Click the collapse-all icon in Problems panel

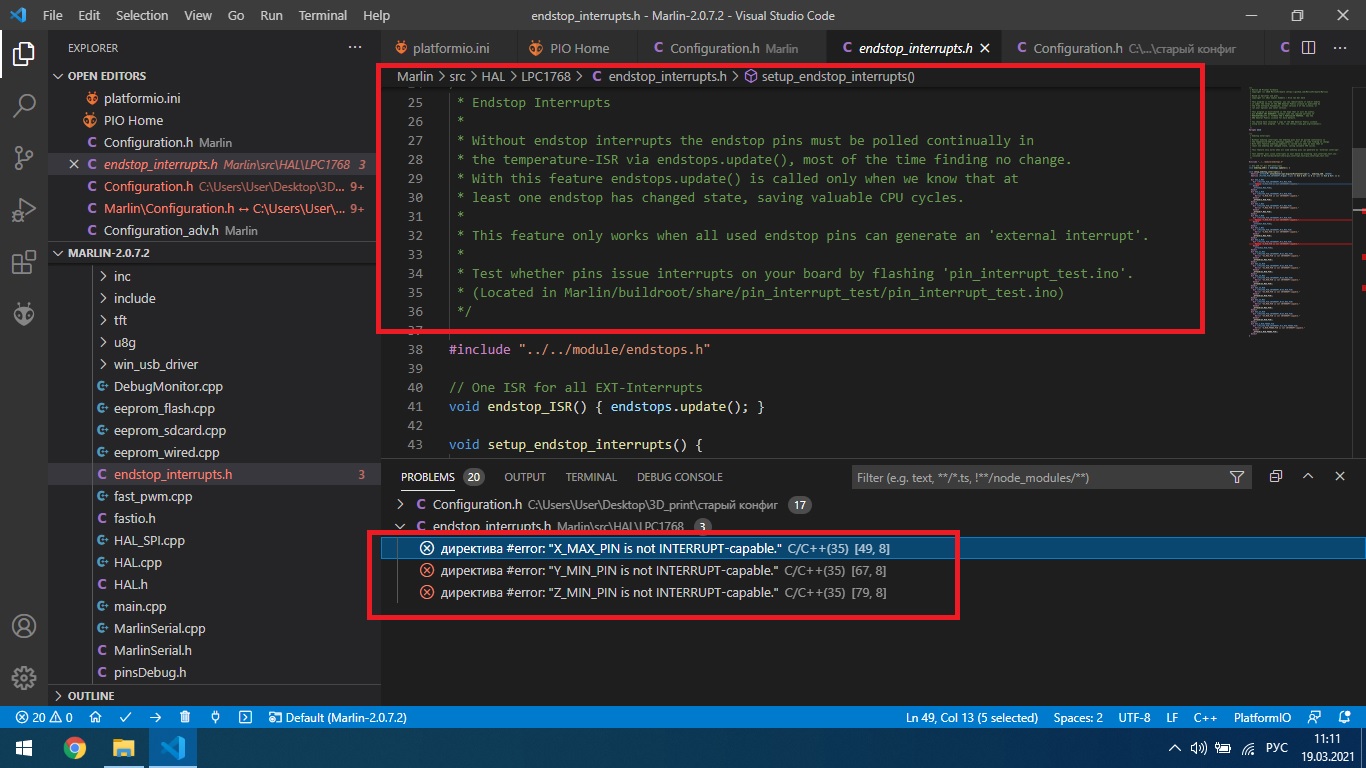point(1276,477)
